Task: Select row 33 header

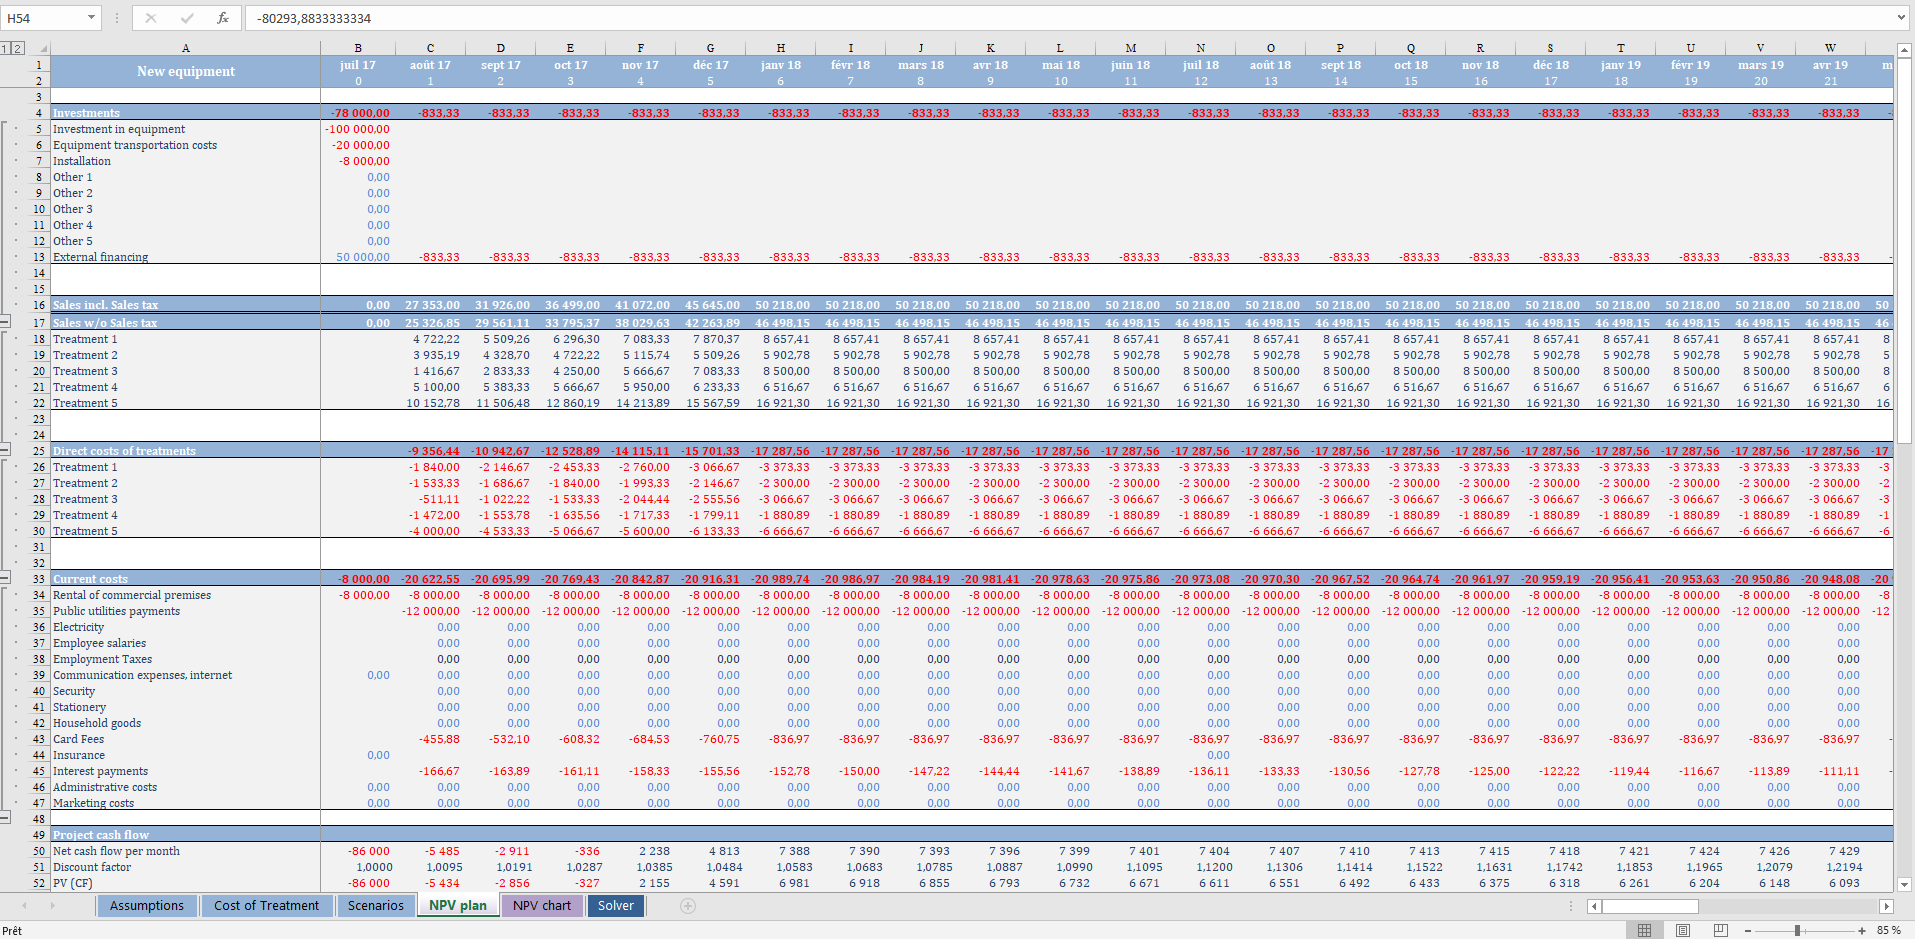Action: tap(38, 579)
